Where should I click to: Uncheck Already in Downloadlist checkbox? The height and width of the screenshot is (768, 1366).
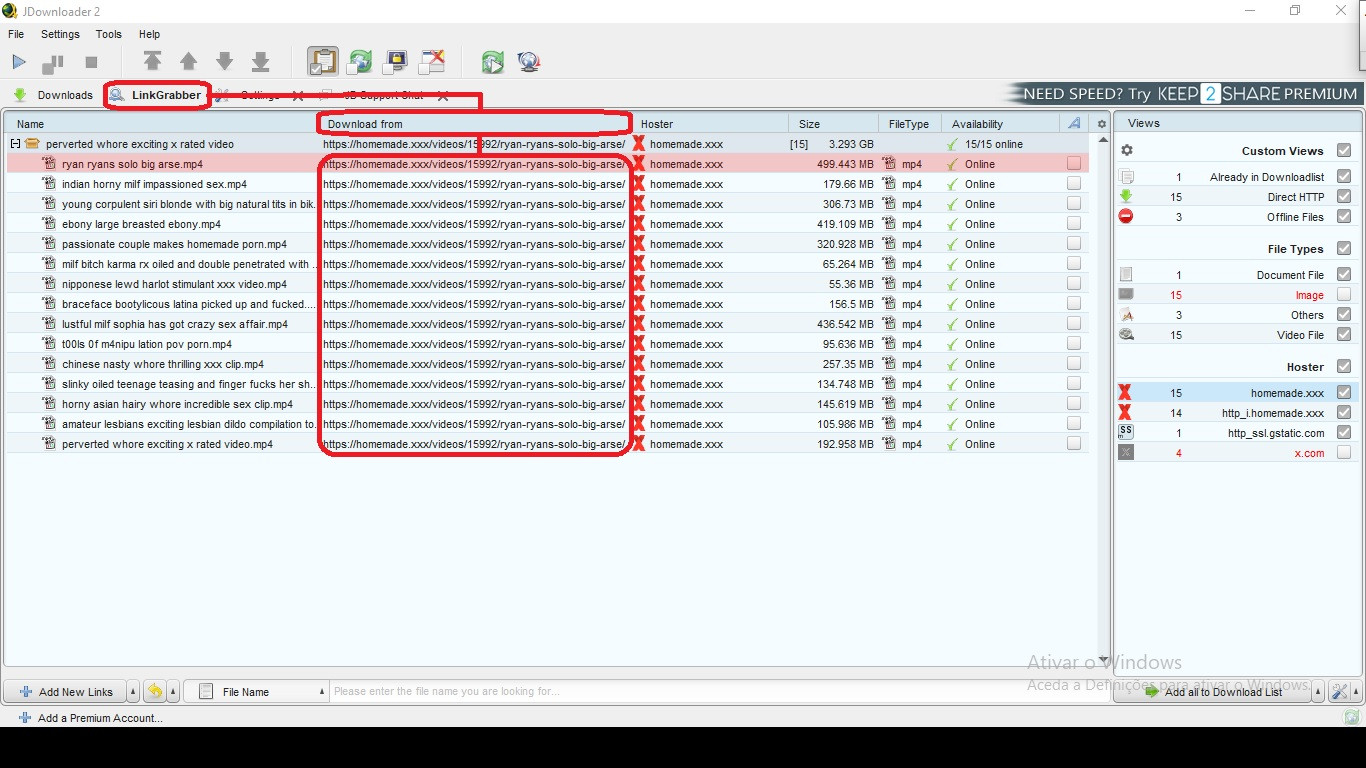tap(1344, 176)
